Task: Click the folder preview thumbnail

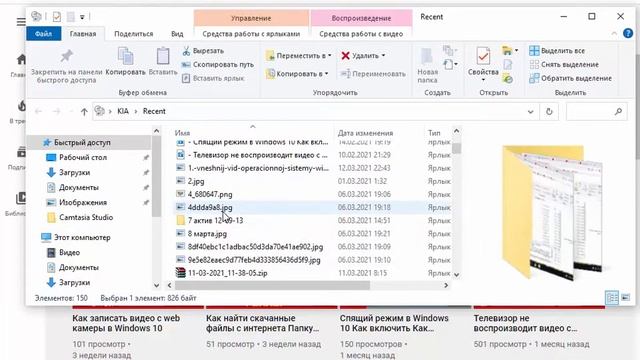Action: coord(552,212)
